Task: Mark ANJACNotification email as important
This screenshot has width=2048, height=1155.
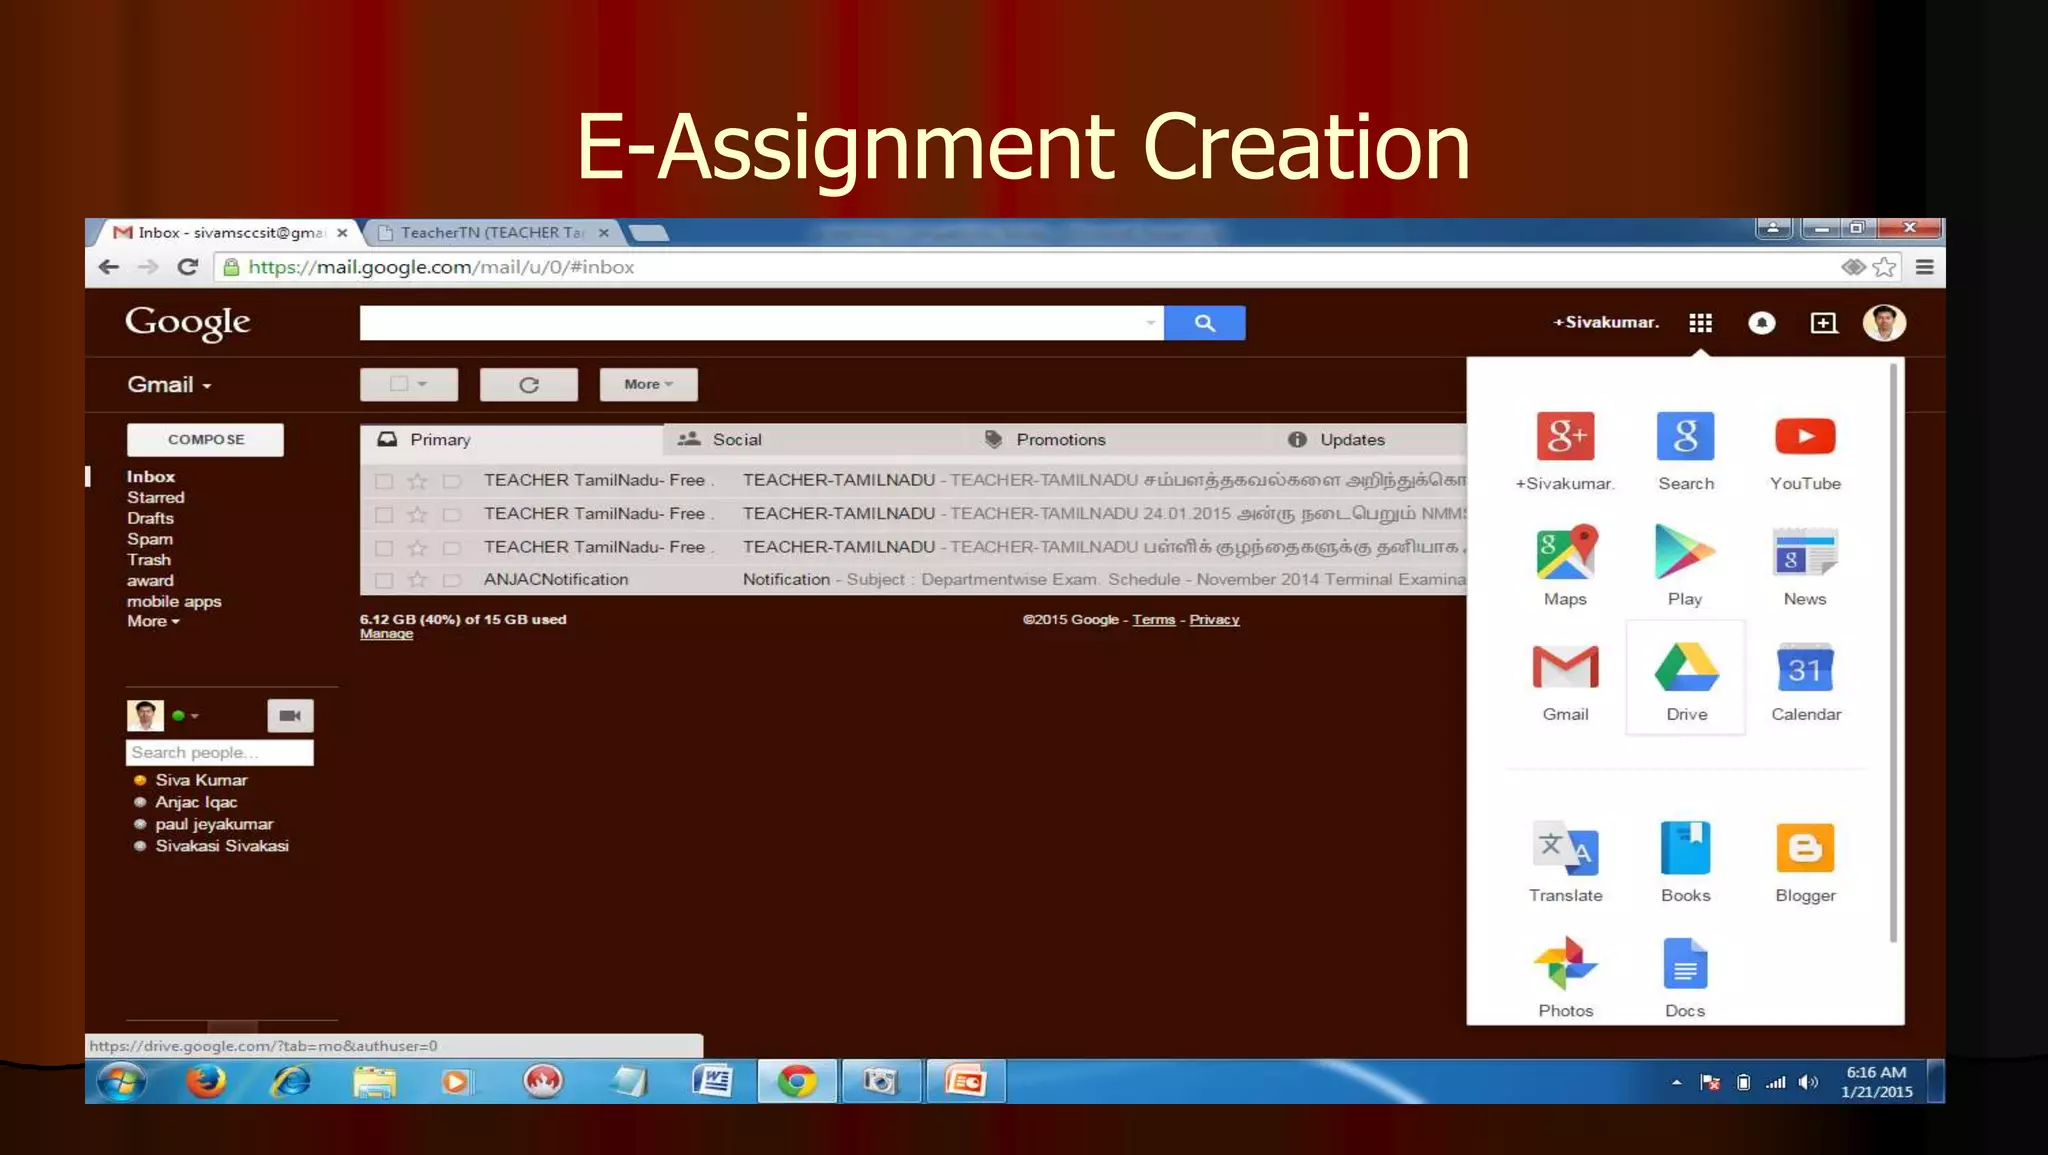Action: click(452, 580)
